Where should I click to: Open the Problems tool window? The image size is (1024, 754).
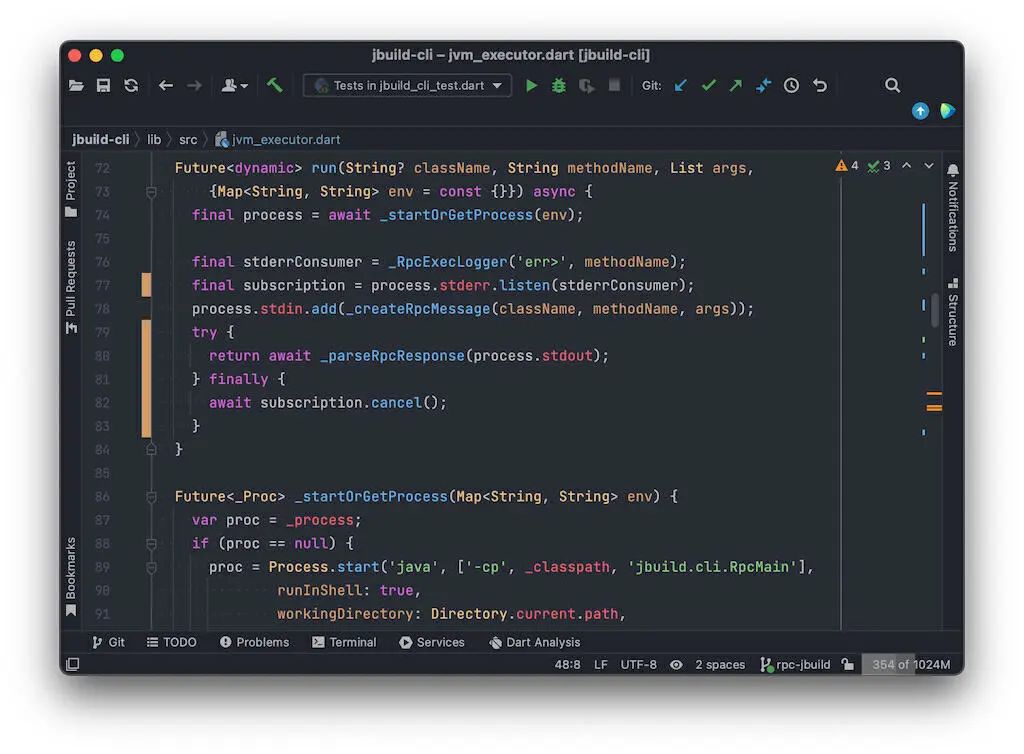point(254,642)
